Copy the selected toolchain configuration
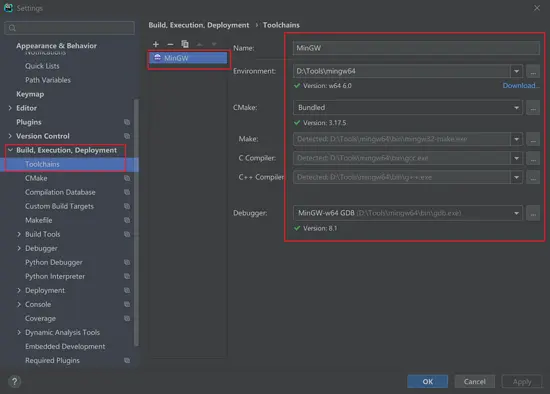 tap(185, 44)
